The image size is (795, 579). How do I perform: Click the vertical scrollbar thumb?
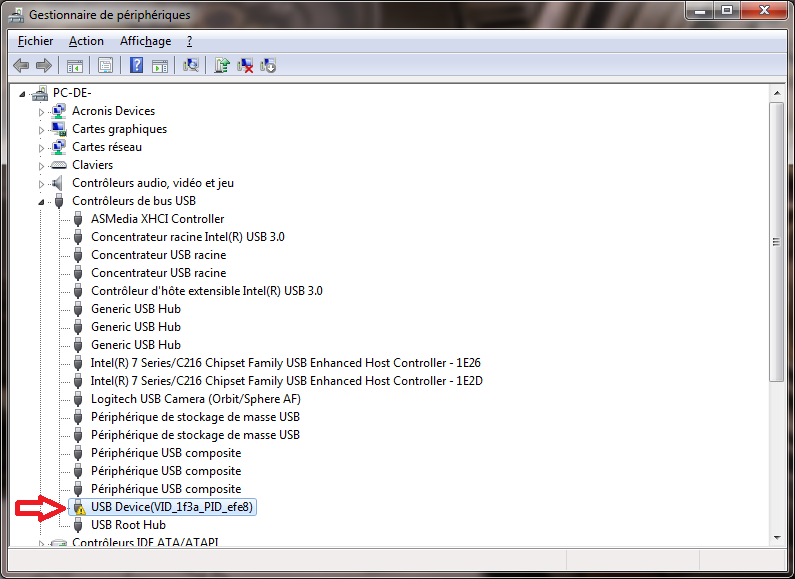pyautogui.click(x=777, y=241)
